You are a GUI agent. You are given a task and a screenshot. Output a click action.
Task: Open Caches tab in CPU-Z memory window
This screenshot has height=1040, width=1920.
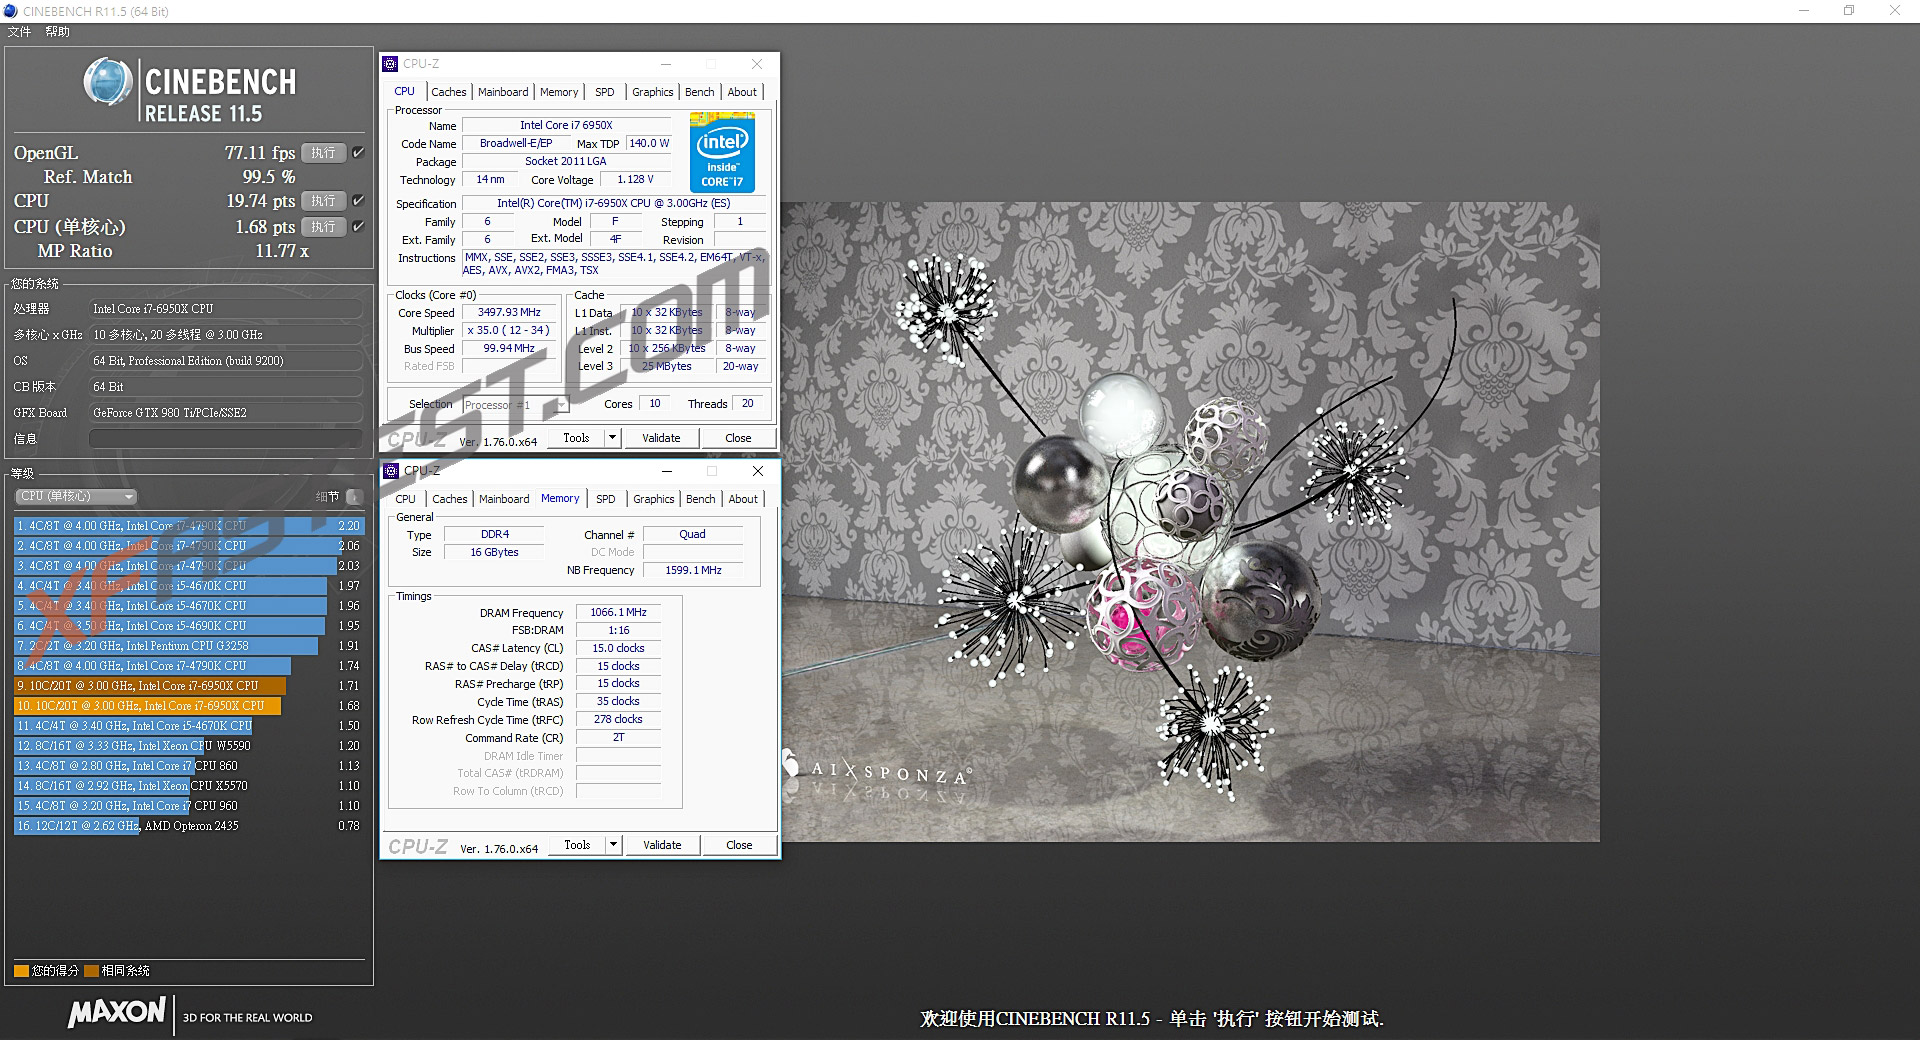pyautogui.click(x=450, y=499)
